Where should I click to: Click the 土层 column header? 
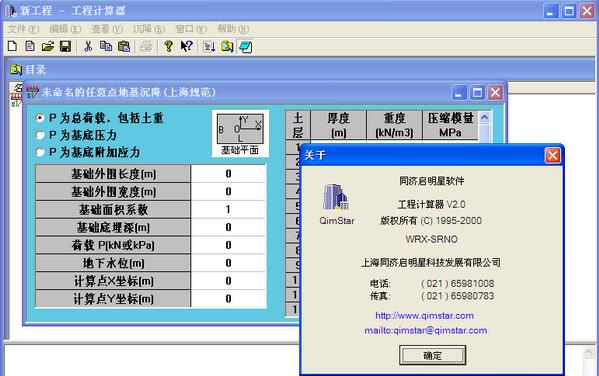[298, 125]
